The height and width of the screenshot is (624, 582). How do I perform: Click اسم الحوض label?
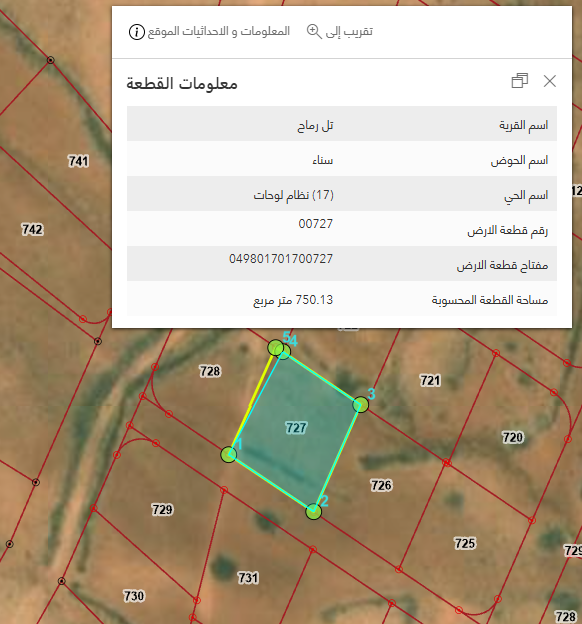tap(519, 161)
